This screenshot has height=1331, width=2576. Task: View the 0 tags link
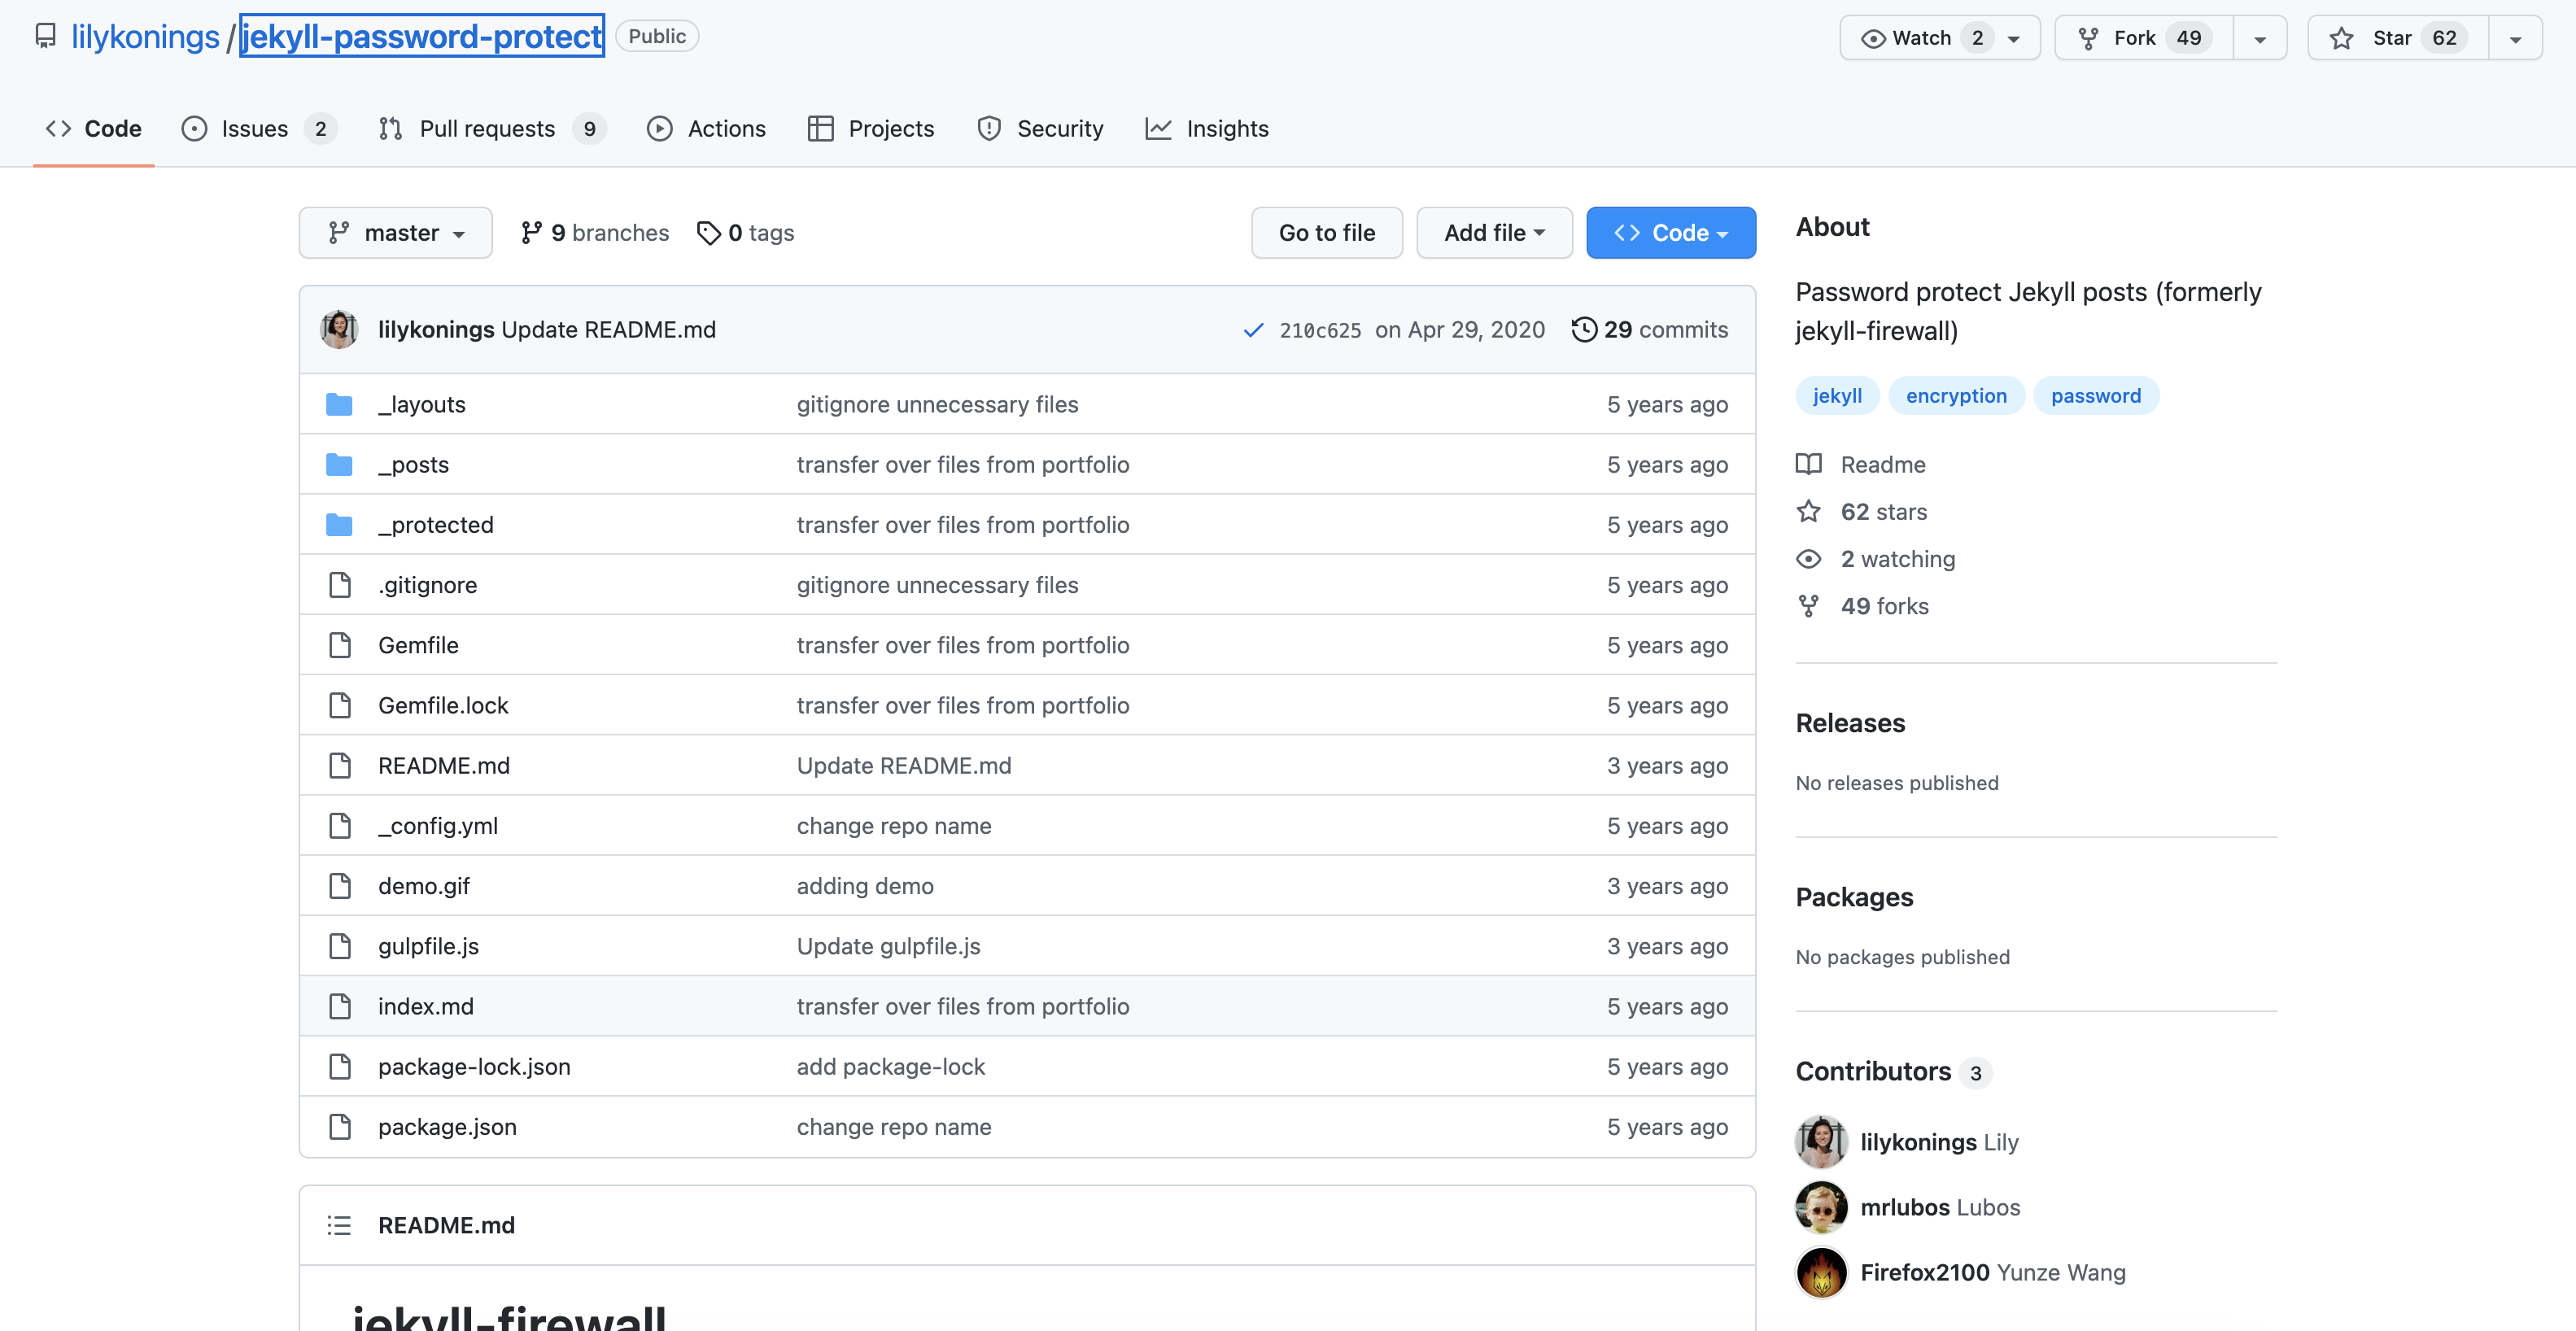click(746, 233)
